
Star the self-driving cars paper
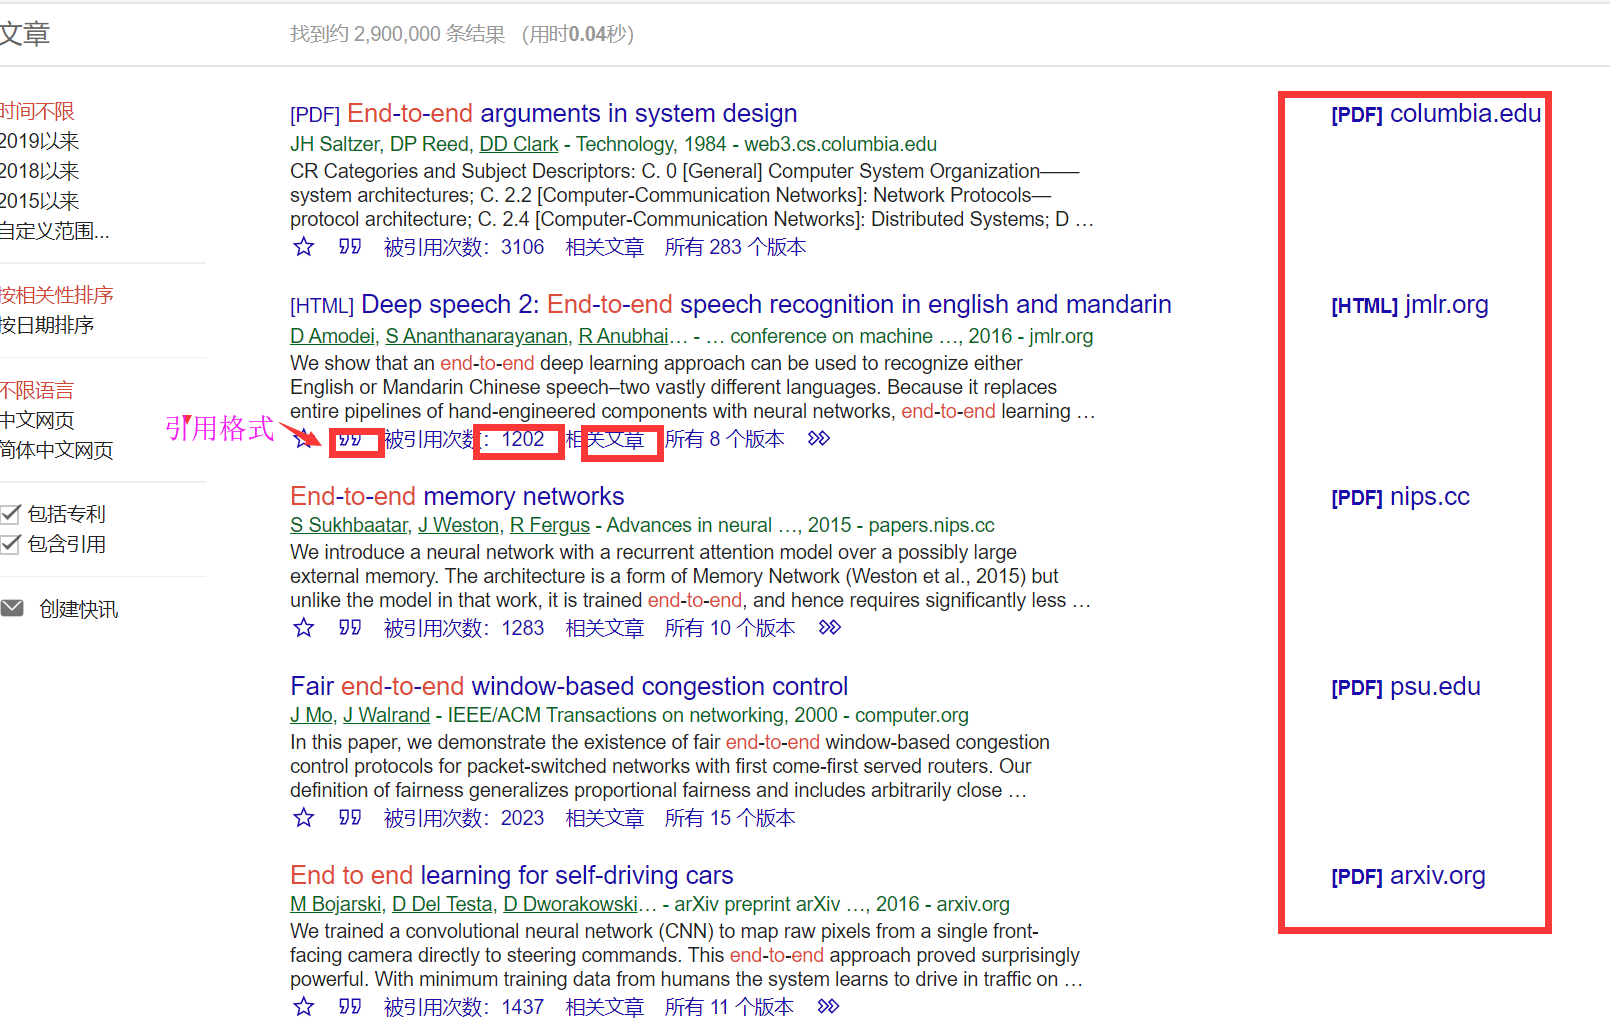tap(304, 1007)
